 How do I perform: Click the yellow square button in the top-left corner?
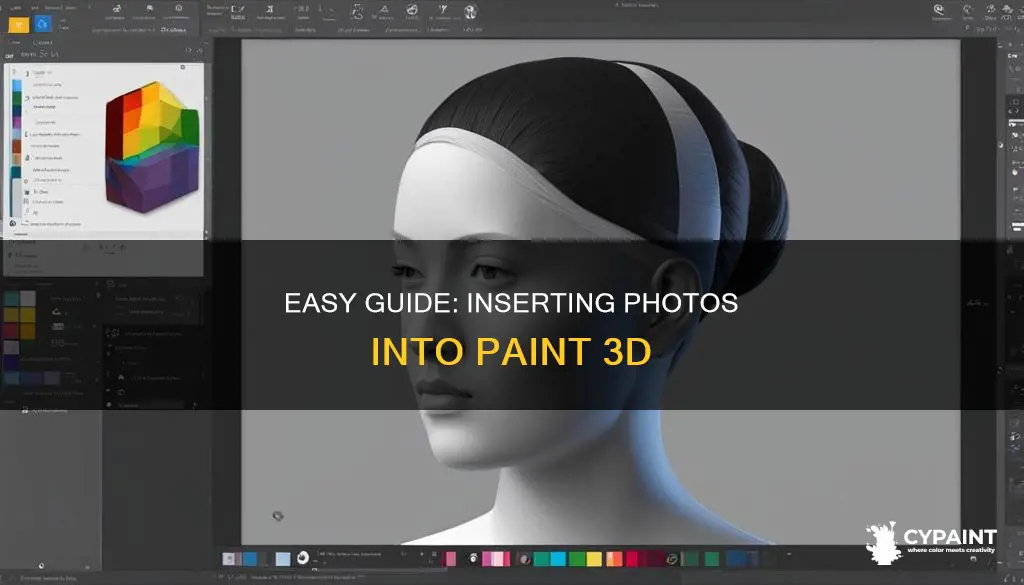coord(18,25)
